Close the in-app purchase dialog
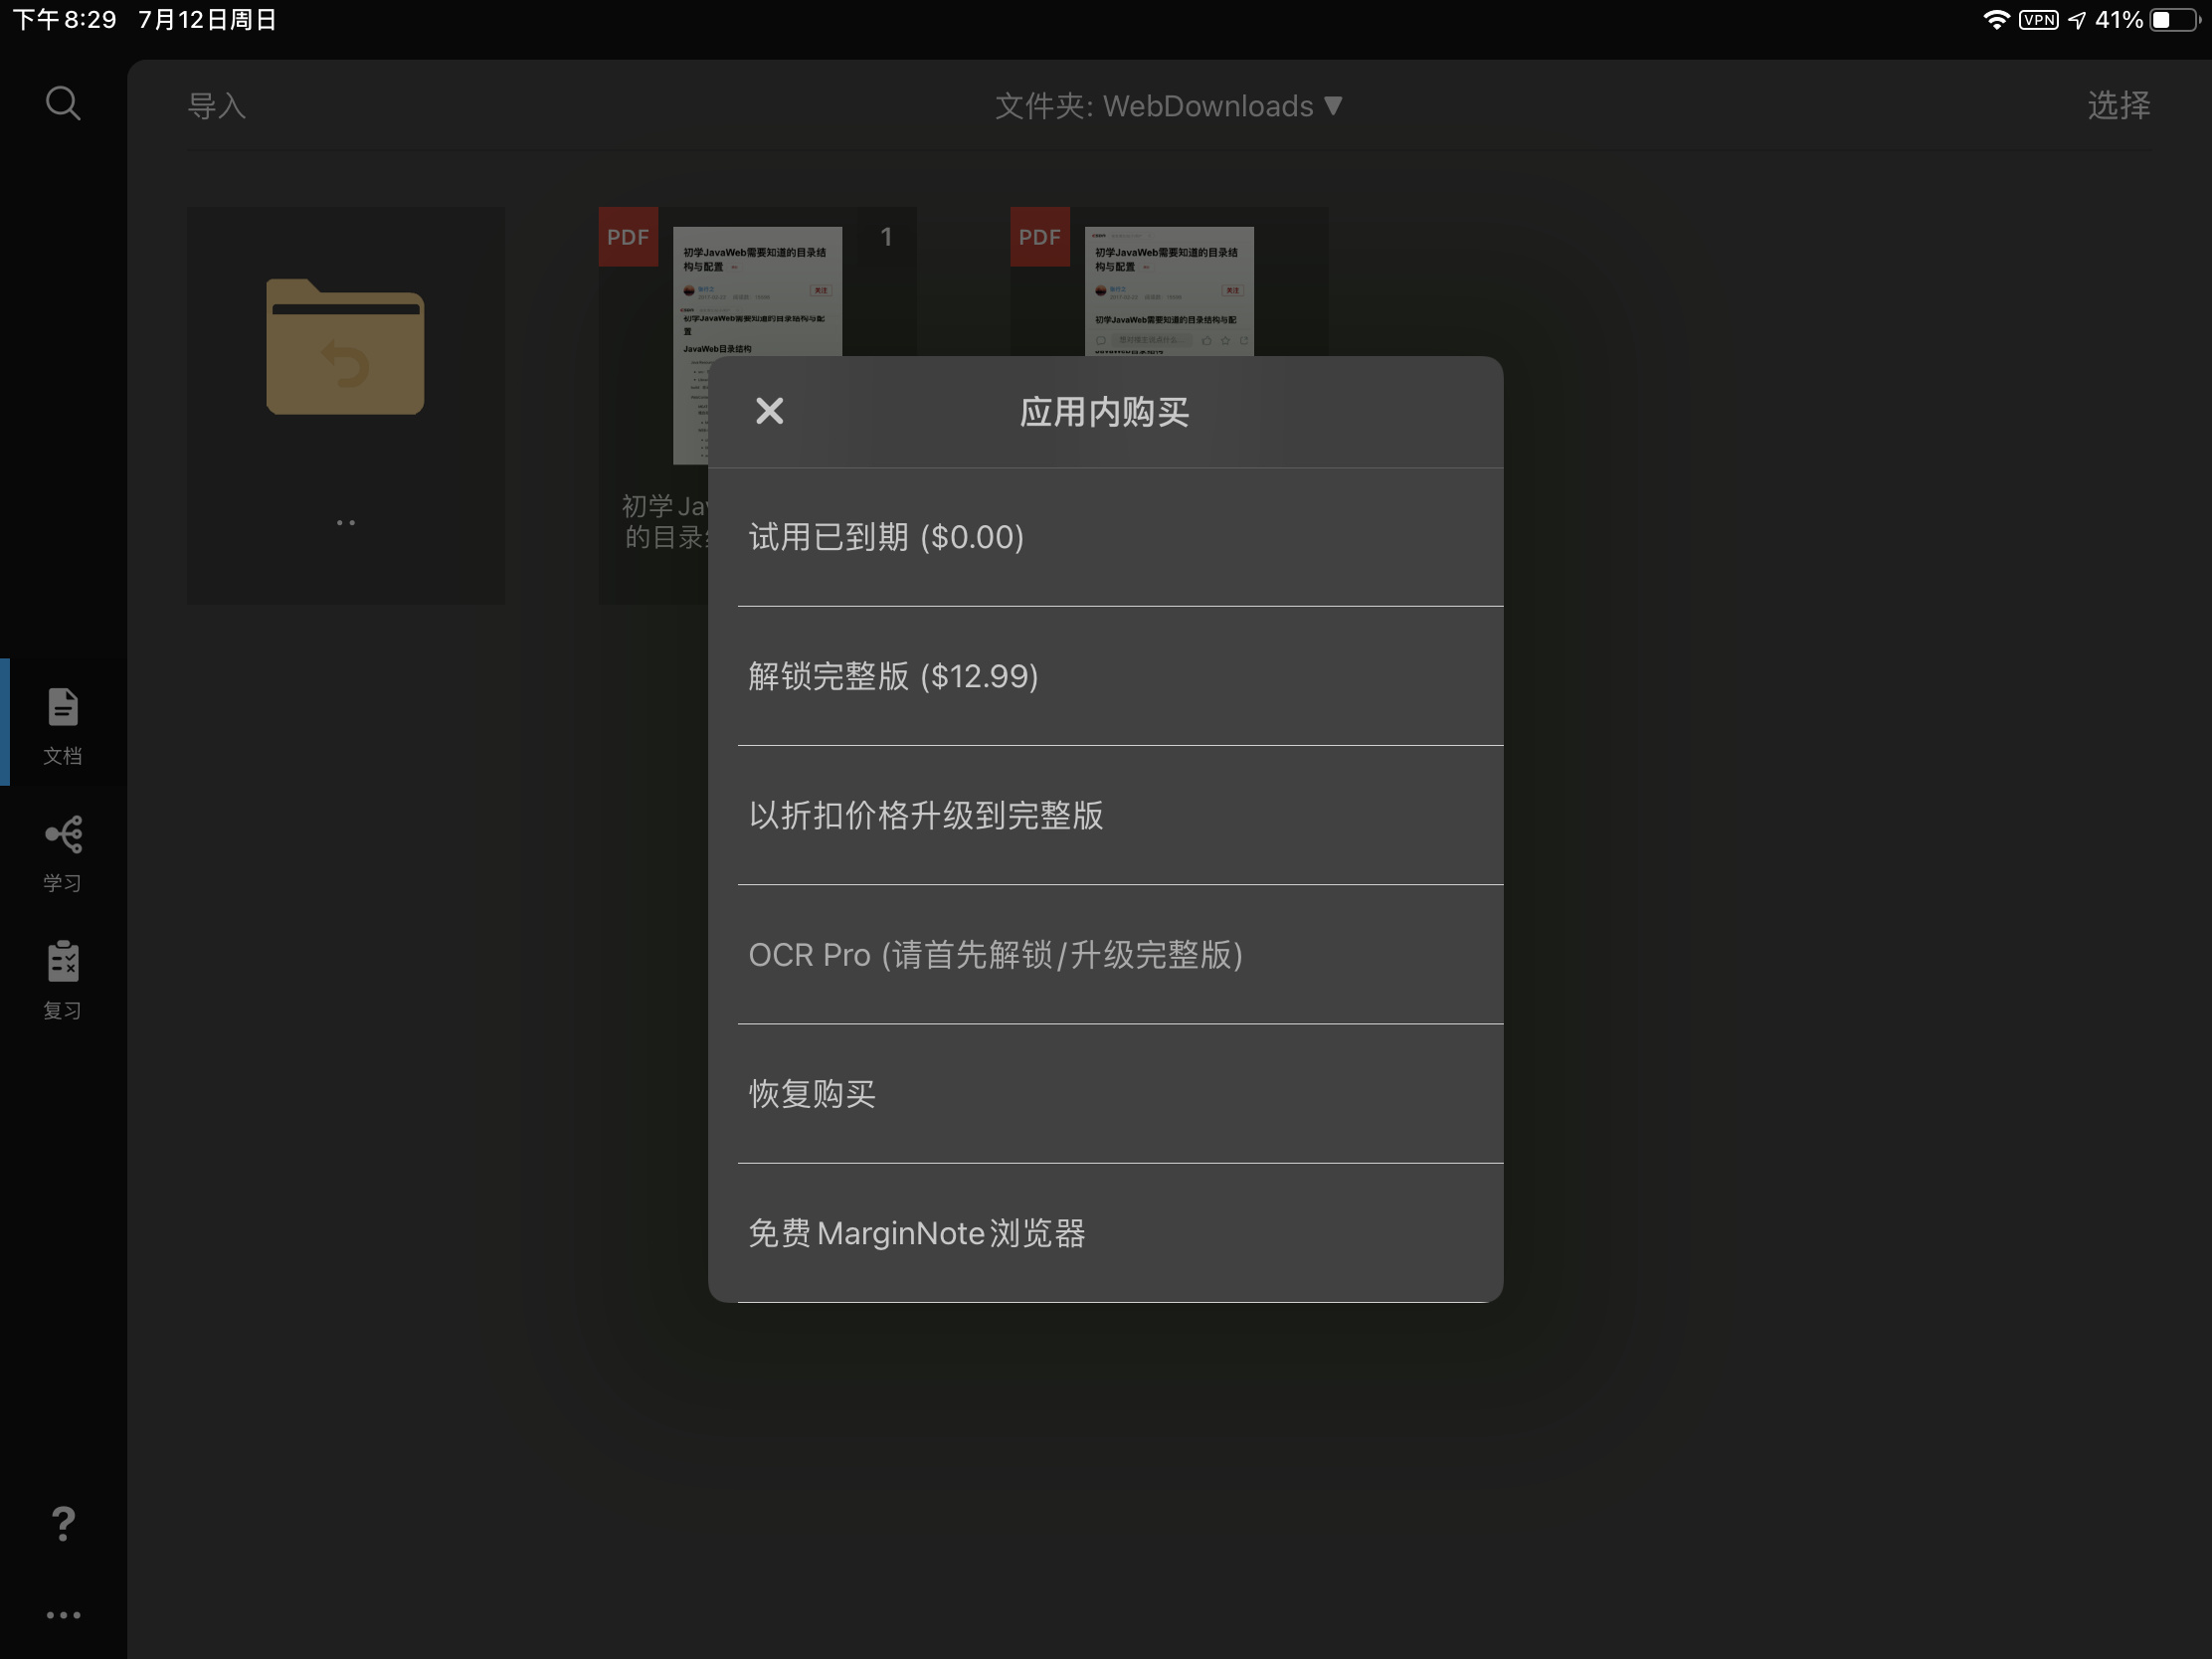2212x1659 pixels. pyautogui.click(x=769, y=411)
